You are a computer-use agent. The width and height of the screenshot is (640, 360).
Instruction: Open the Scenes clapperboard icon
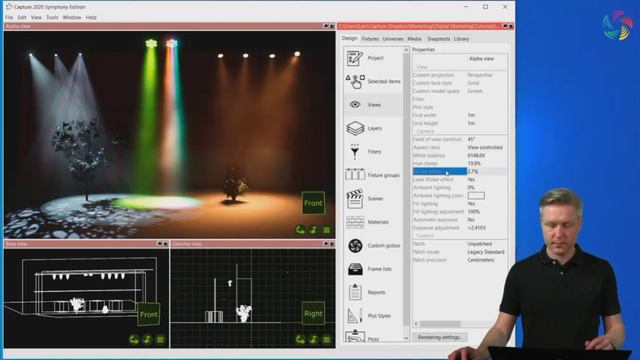click(x=355, y=198)
